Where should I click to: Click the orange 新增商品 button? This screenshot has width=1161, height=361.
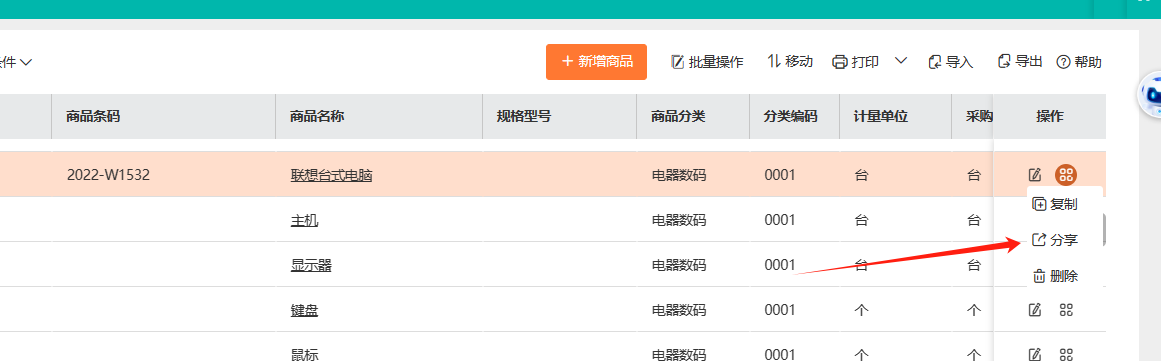click(596, 61)
